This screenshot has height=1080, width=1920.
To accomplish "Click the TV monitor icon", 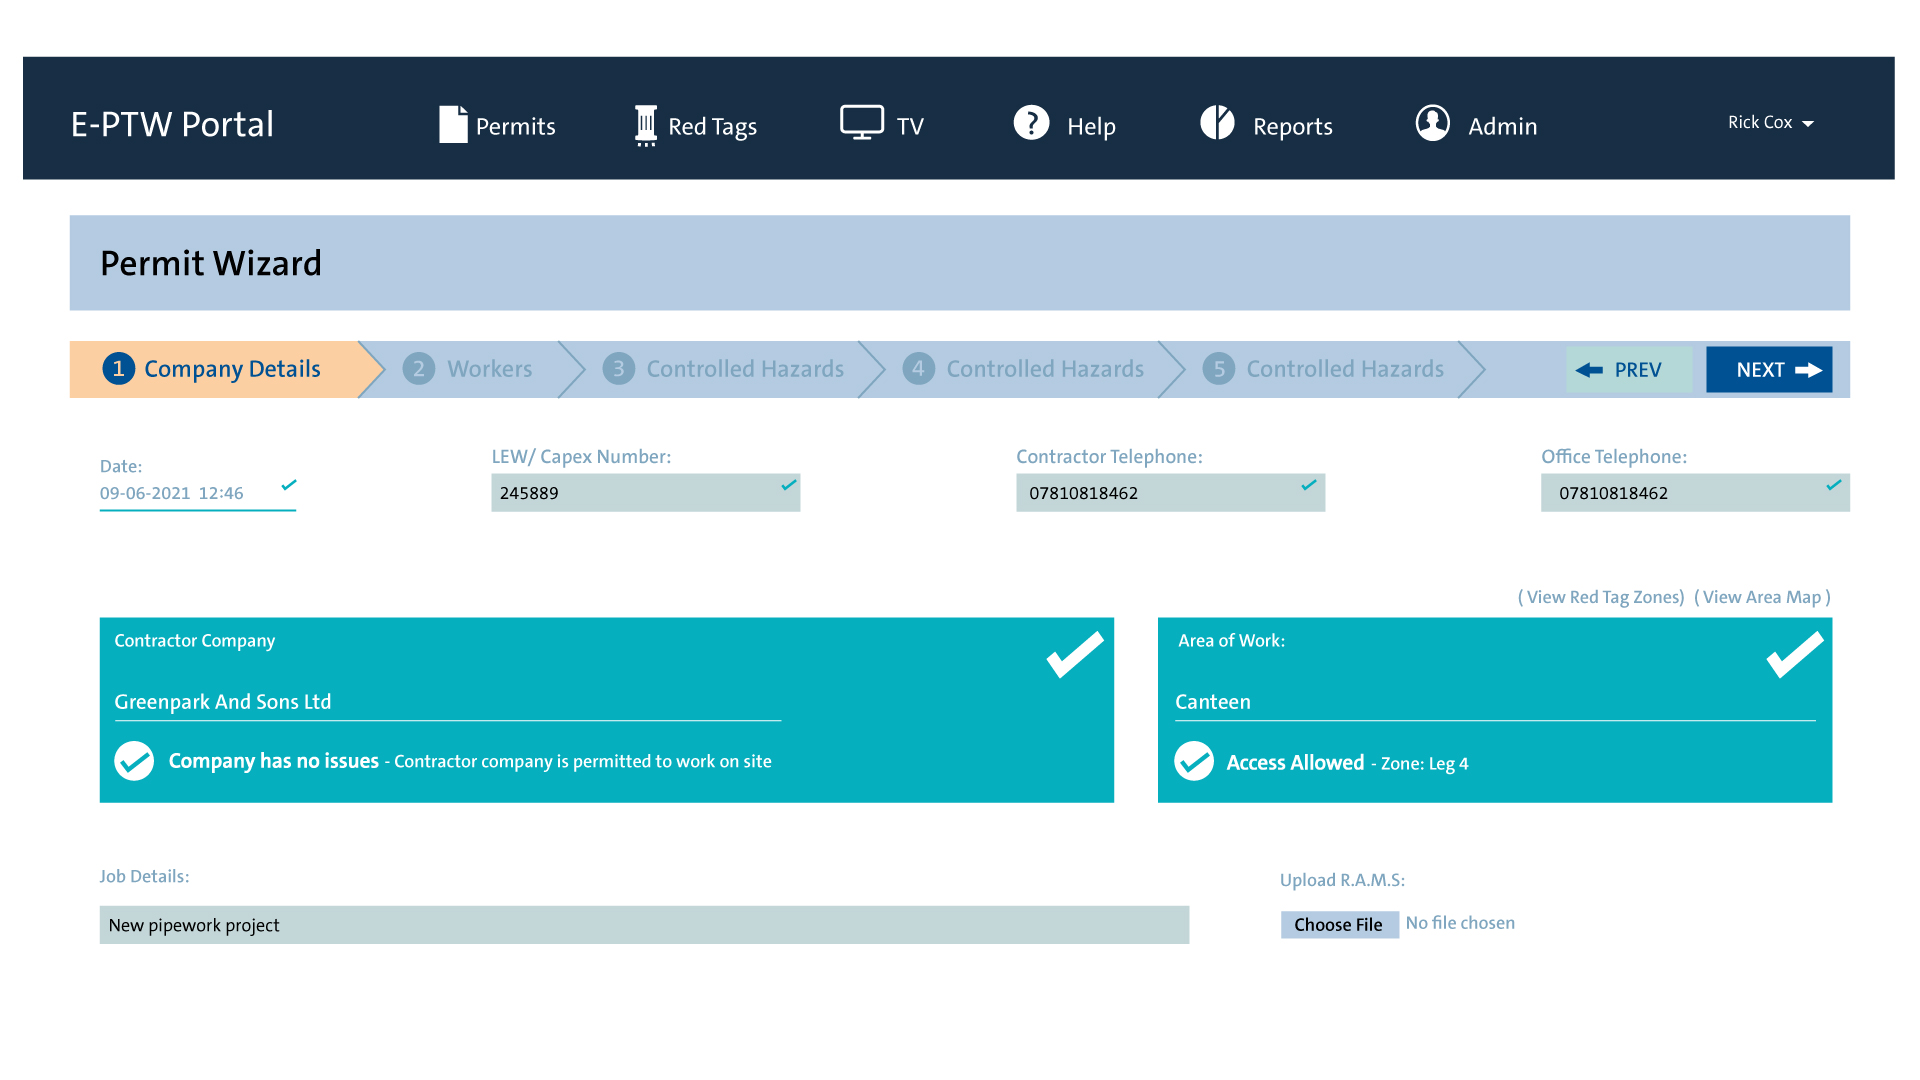I will (862, 122).
